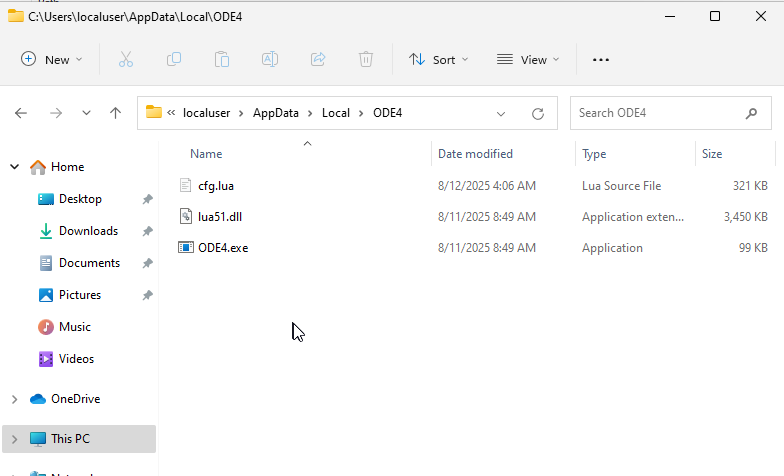Select Downloads in the navigation pane
The width and height of the screenshot is (784, 476).
click(x=88, y=231)
